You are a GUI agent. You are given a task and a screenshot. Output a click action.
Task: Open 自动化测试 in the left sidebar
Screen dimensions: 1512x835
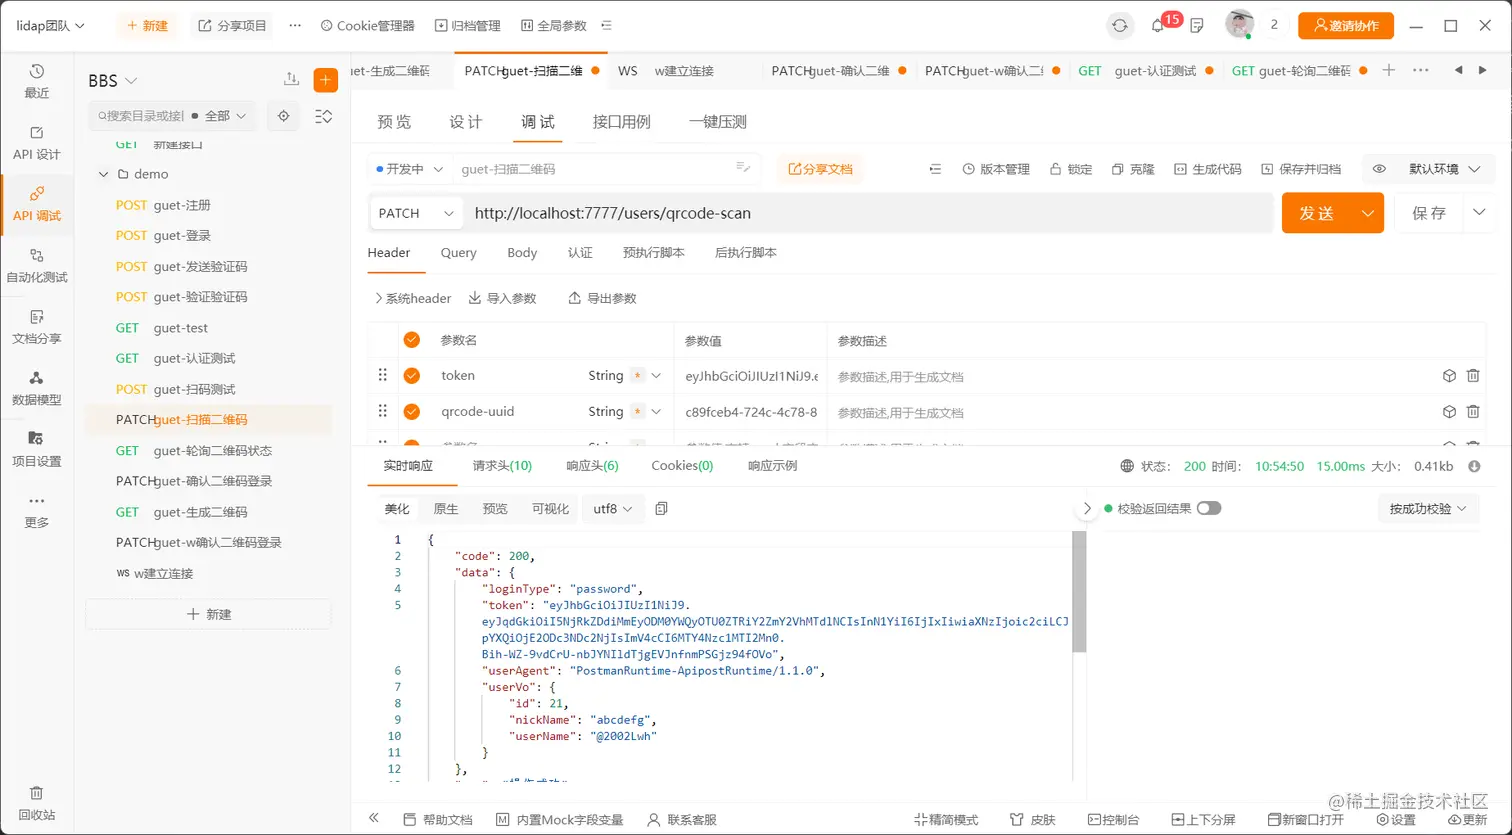click(37, 266)
